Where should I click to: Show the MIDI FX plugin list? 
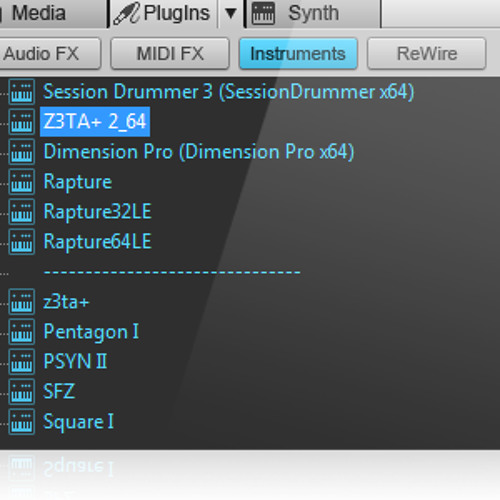(170, 54)
